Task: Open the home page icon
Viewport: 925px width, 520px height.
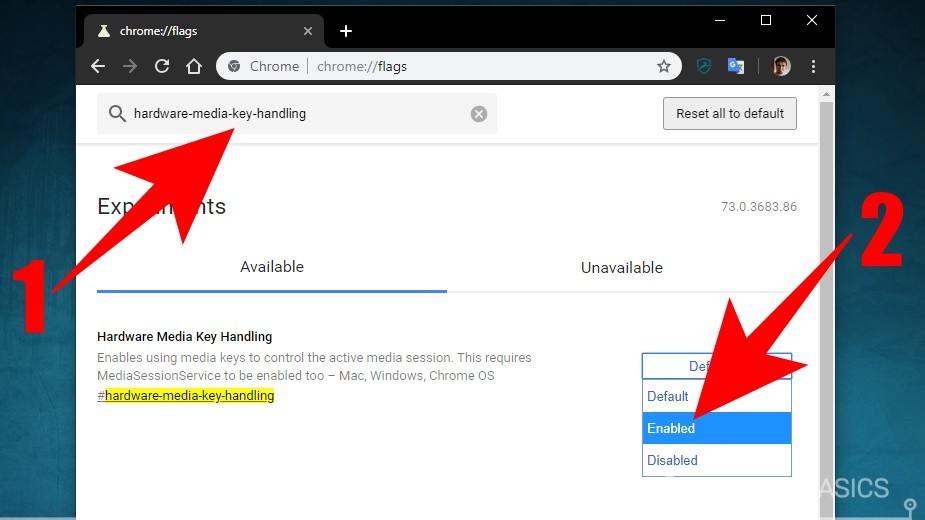Action: 194,66
